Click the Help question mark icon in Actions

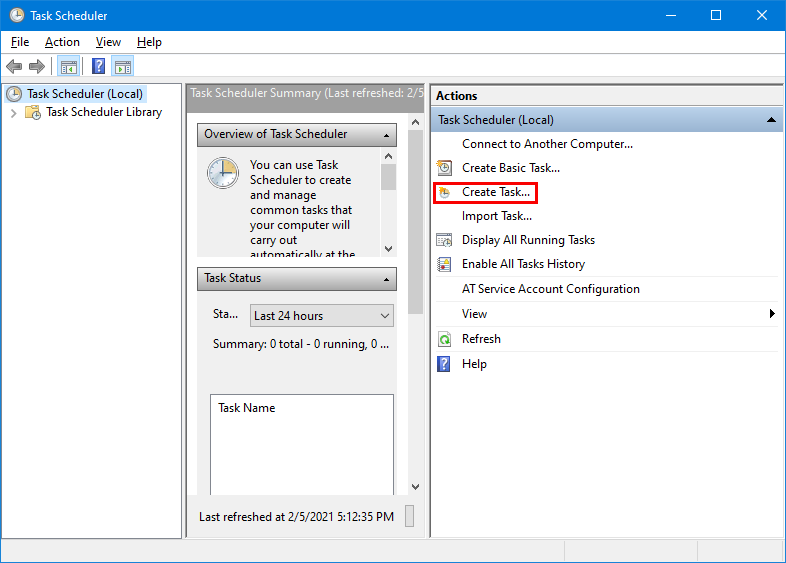click(x=444, y=364)
